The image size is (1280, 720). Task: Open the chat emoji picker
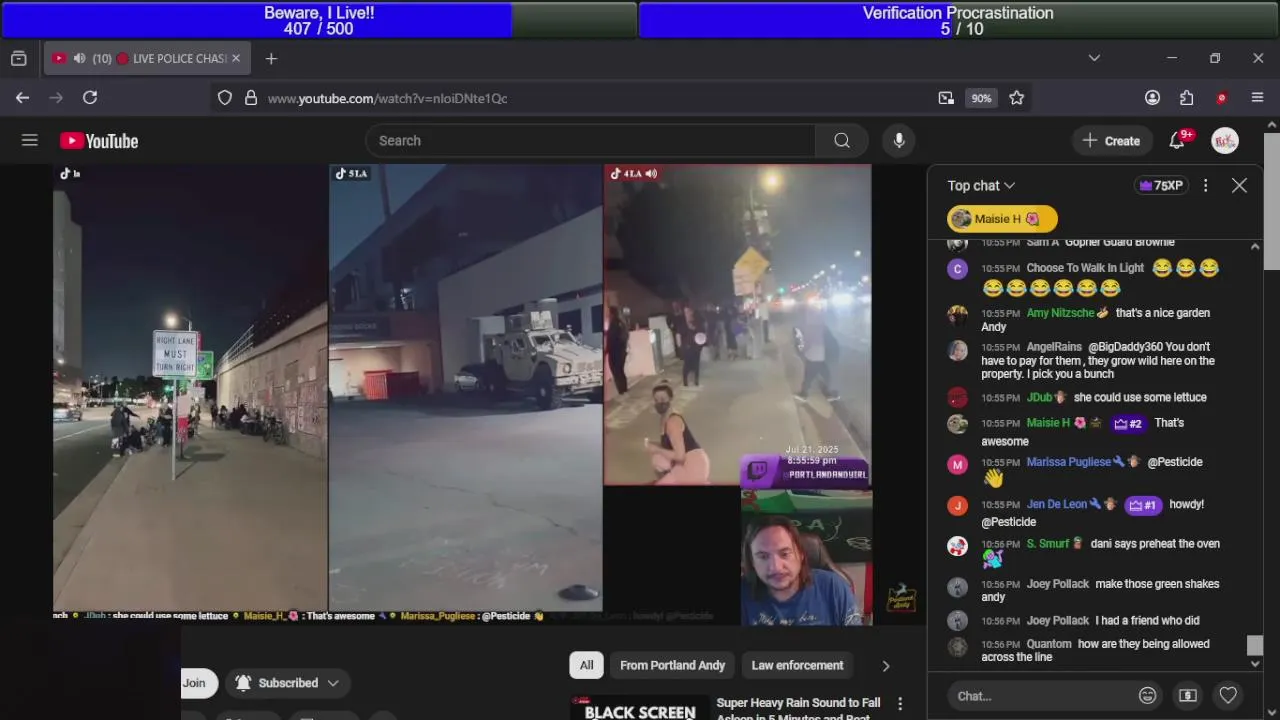point(1147,695)
